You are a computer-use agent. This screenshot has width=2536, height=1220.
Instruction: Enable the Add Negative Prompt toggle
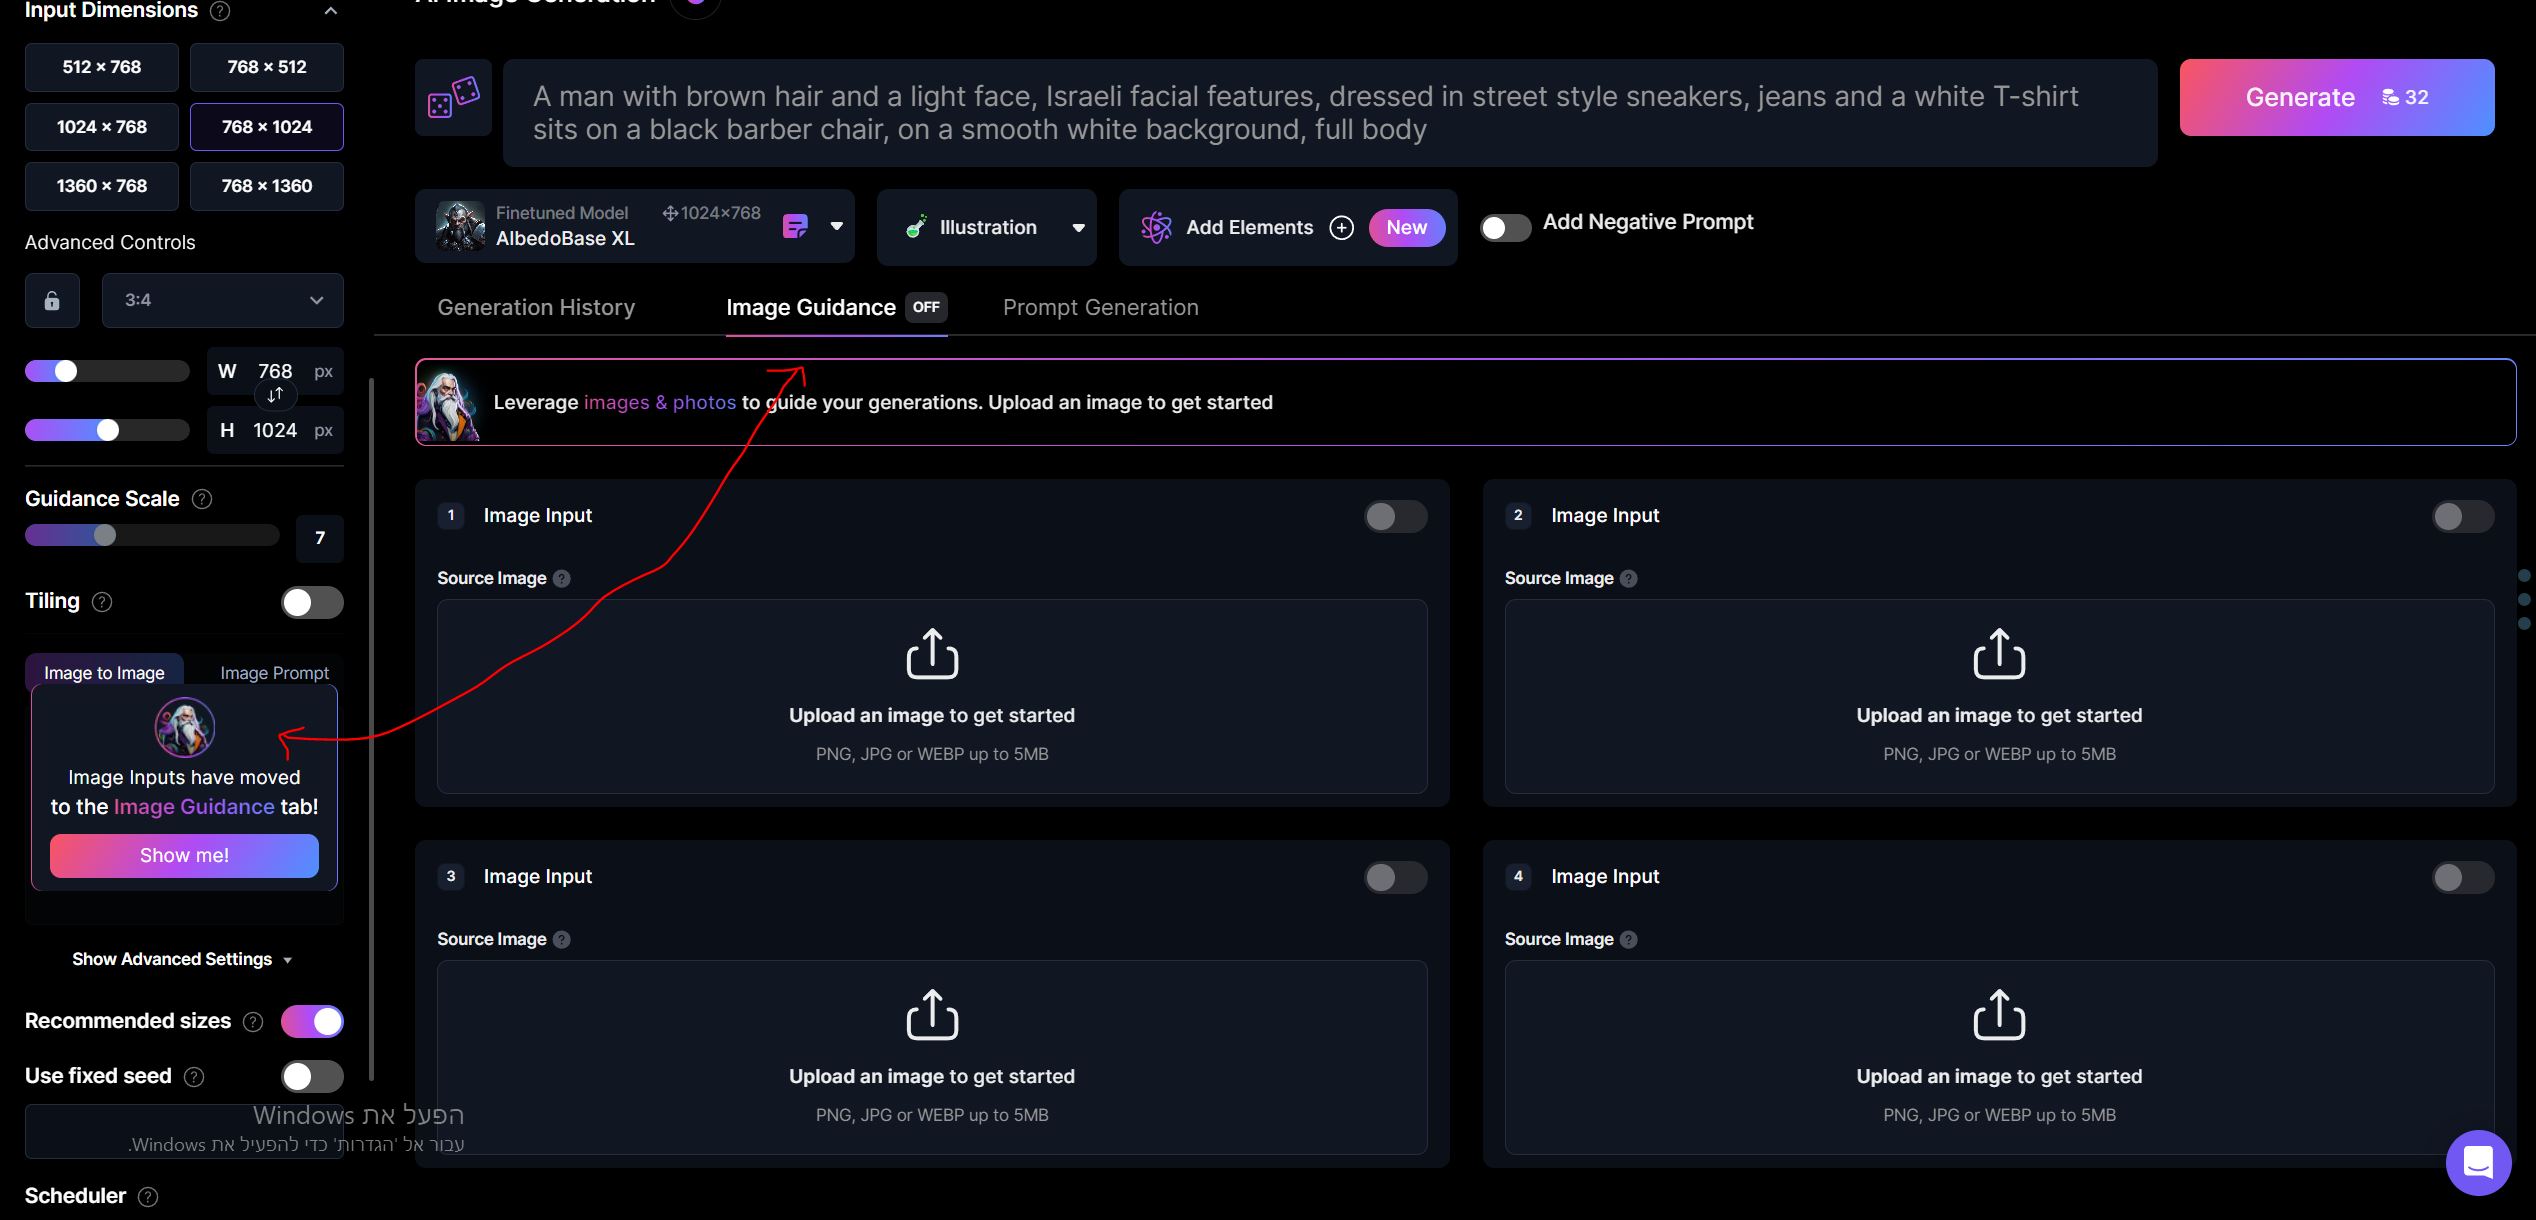point(1505,228)
